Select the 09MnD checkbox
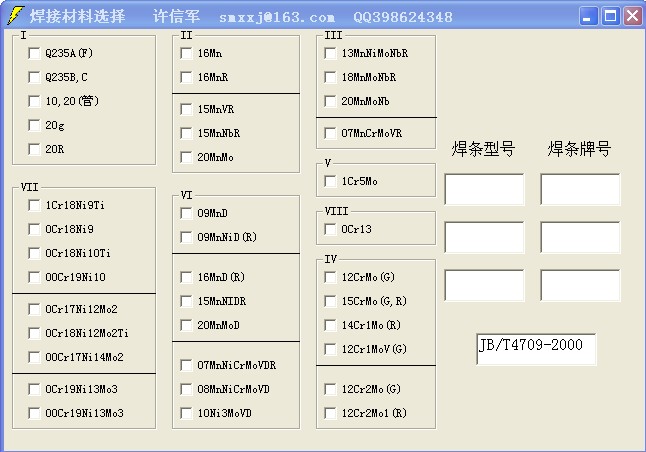646x452 pixels. click(x=186, y=213)
